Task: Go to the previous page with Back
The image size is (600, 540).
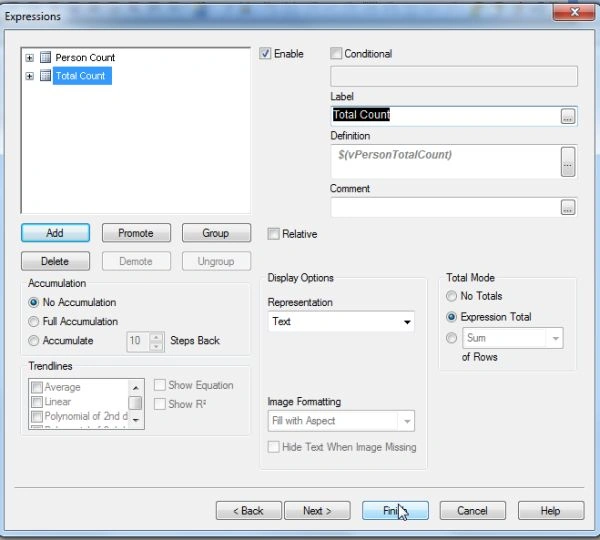Action: (249, 511)
